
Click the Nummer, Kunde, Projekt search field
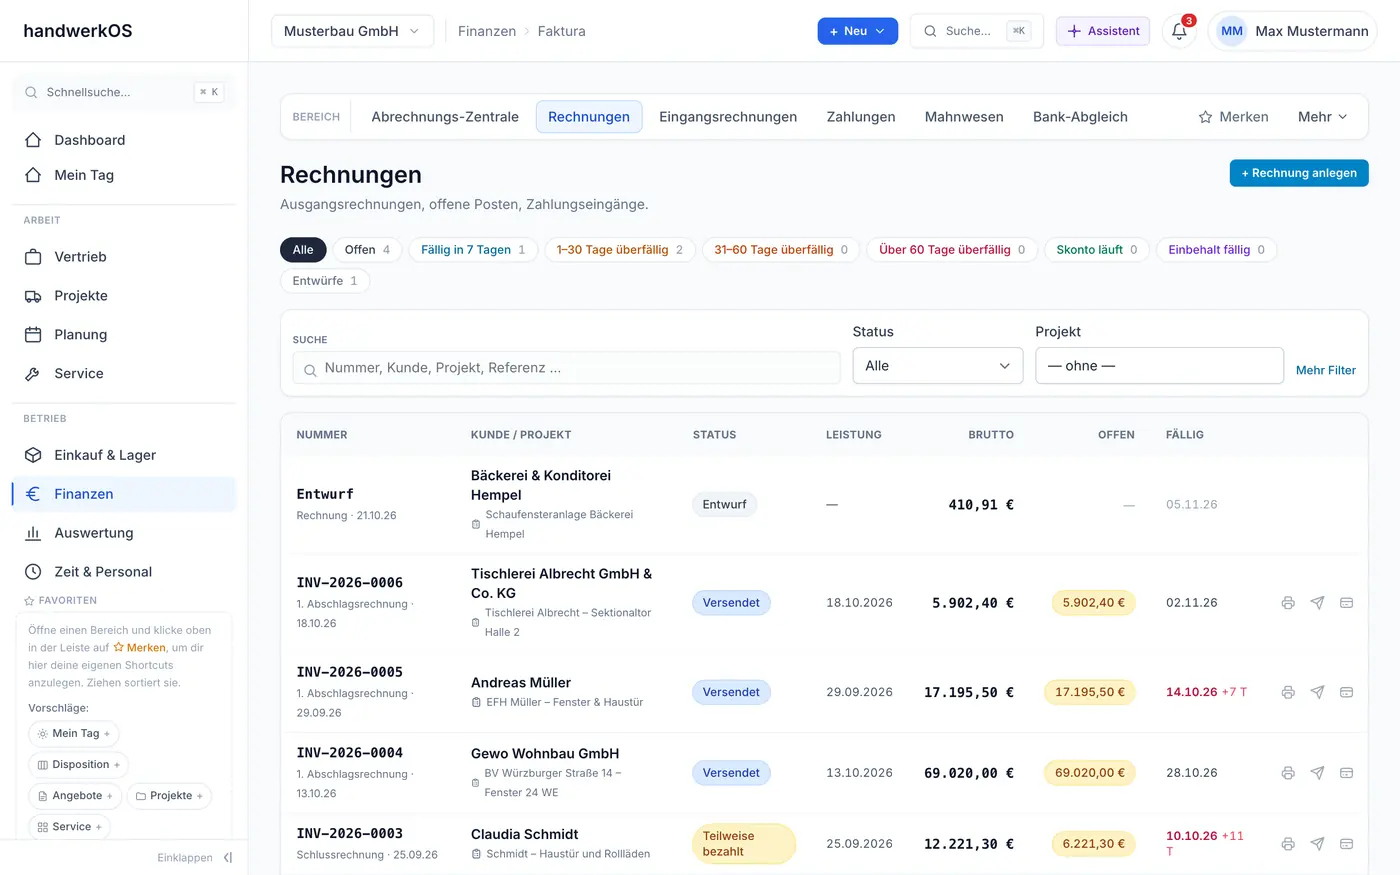(x=566, y=368)
